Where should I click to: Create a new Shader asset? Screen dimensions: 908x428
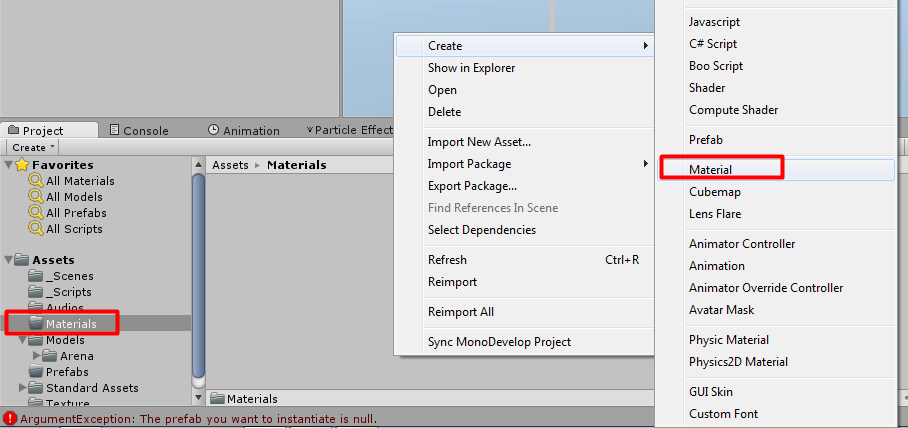coord(707,88)
